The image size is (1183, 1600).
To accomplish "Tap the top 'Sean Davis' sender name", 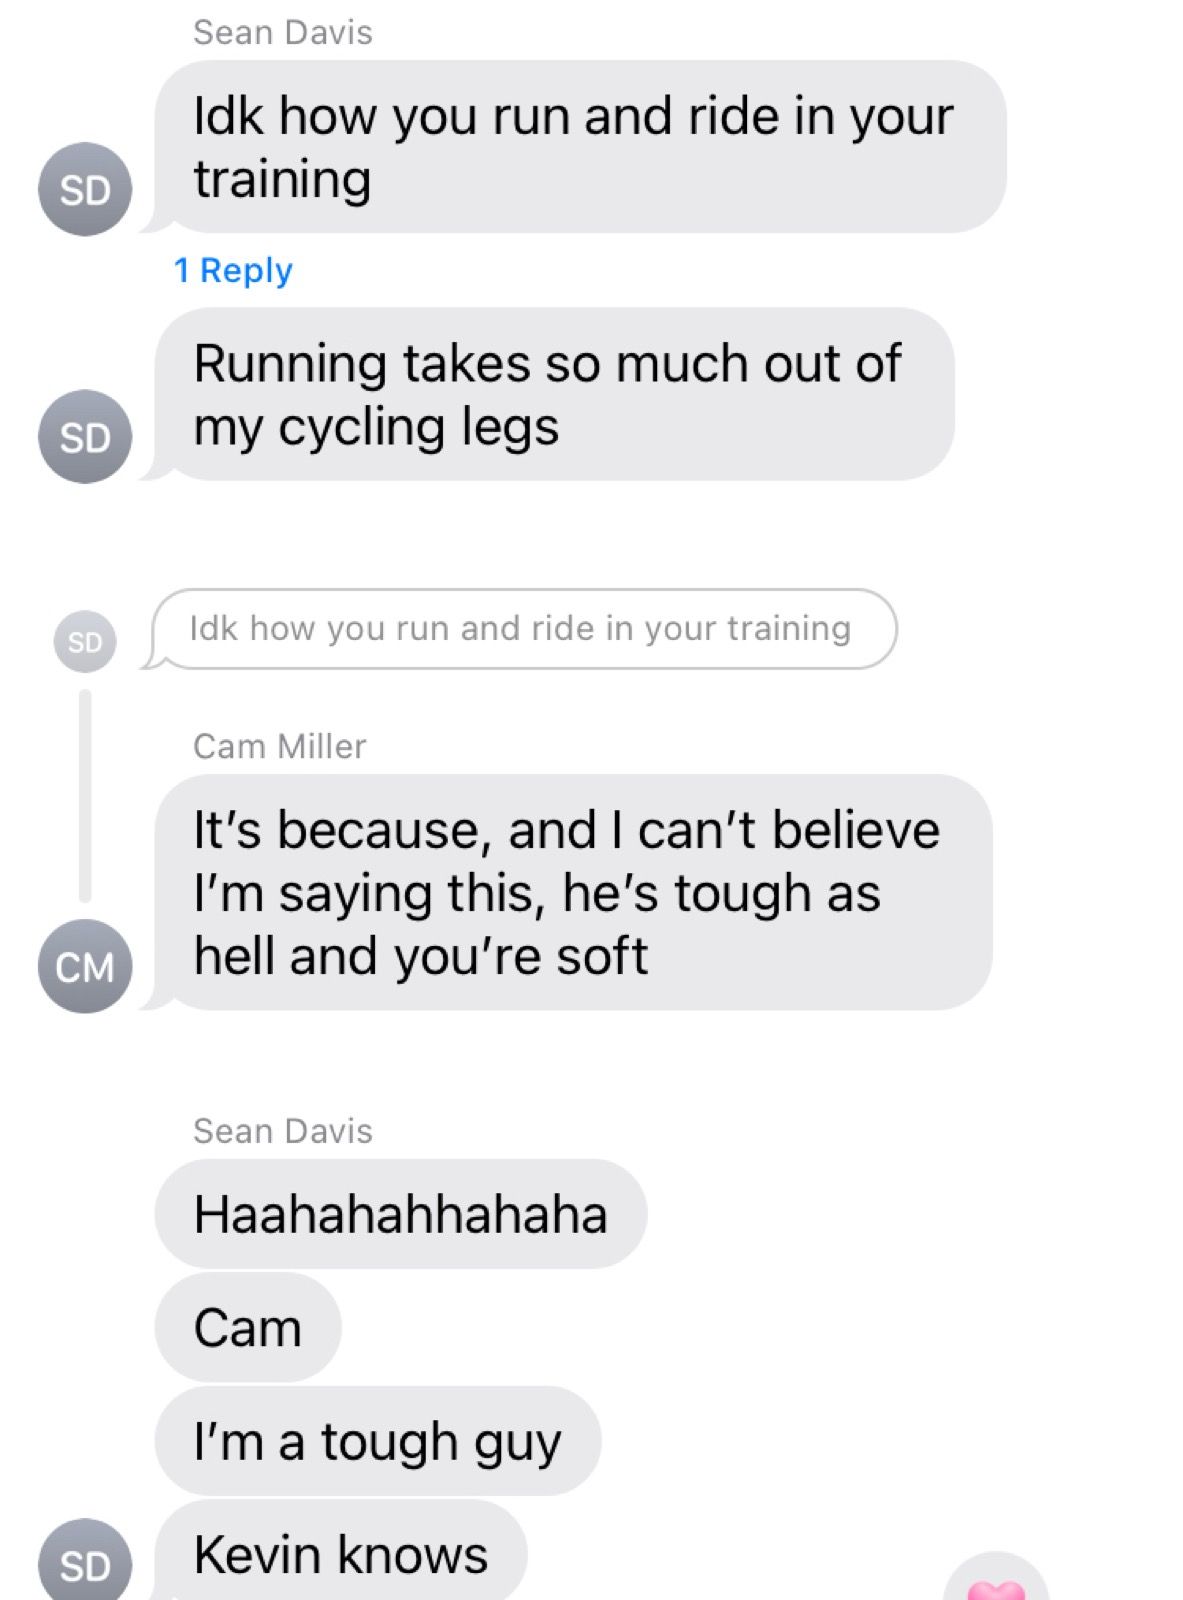I will [x=283, y=32].
